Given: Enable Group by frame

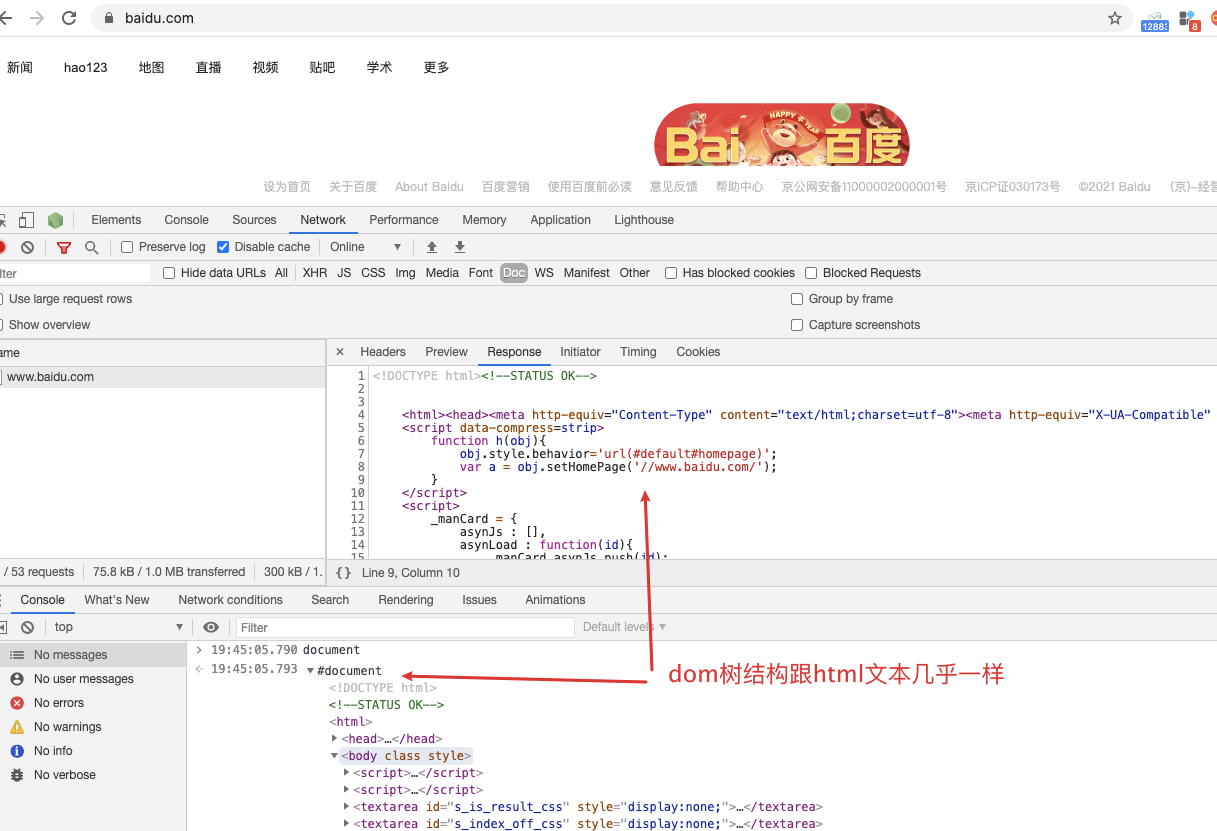Looking at the screenshot, I should point(797,299).
